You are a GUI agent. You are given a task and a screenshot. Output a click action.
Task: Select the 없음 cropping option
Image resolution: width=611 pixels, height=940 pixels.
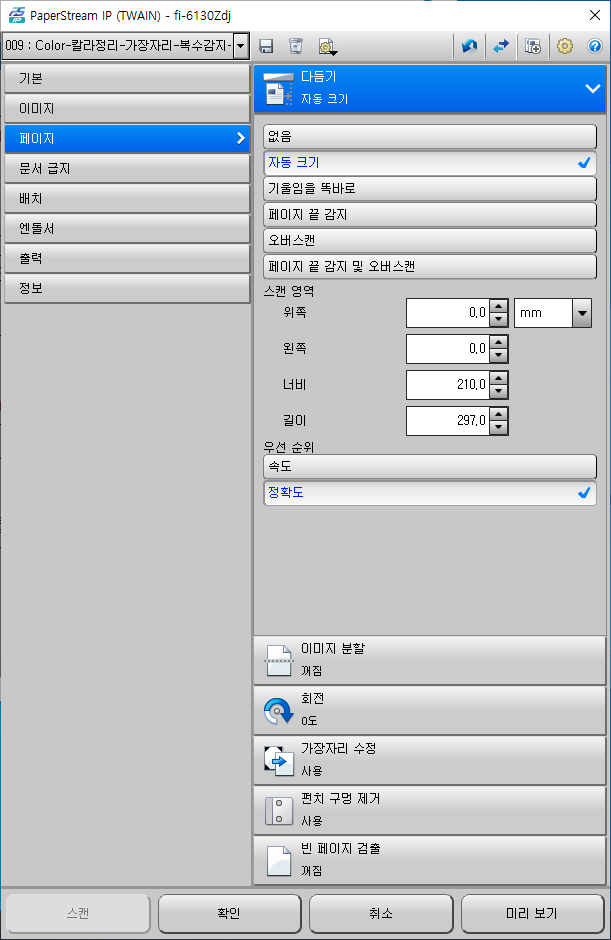pos(430,137)
